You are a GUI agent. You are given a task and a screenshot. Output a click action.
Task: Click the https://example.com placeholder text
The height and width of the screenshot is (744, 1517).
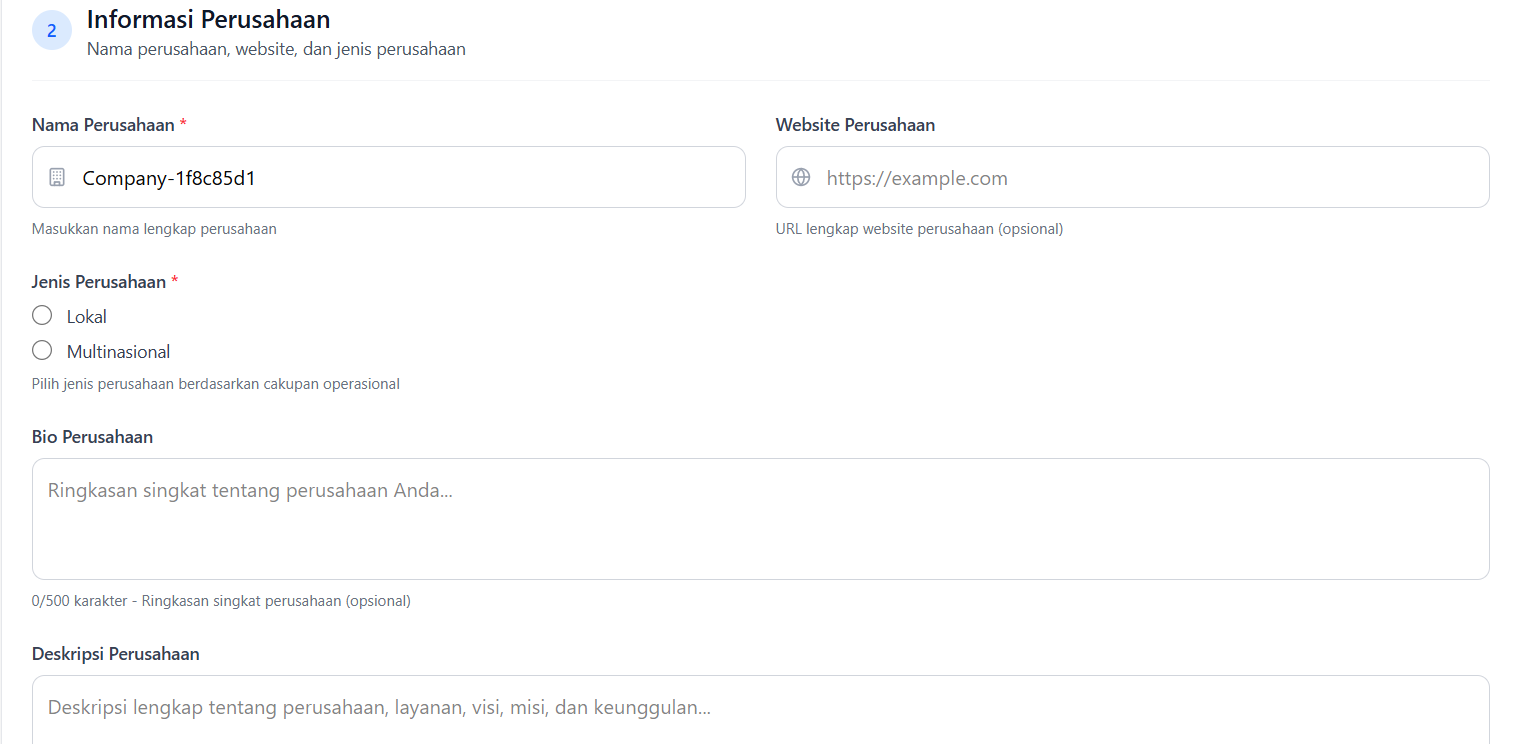(916, 177)
